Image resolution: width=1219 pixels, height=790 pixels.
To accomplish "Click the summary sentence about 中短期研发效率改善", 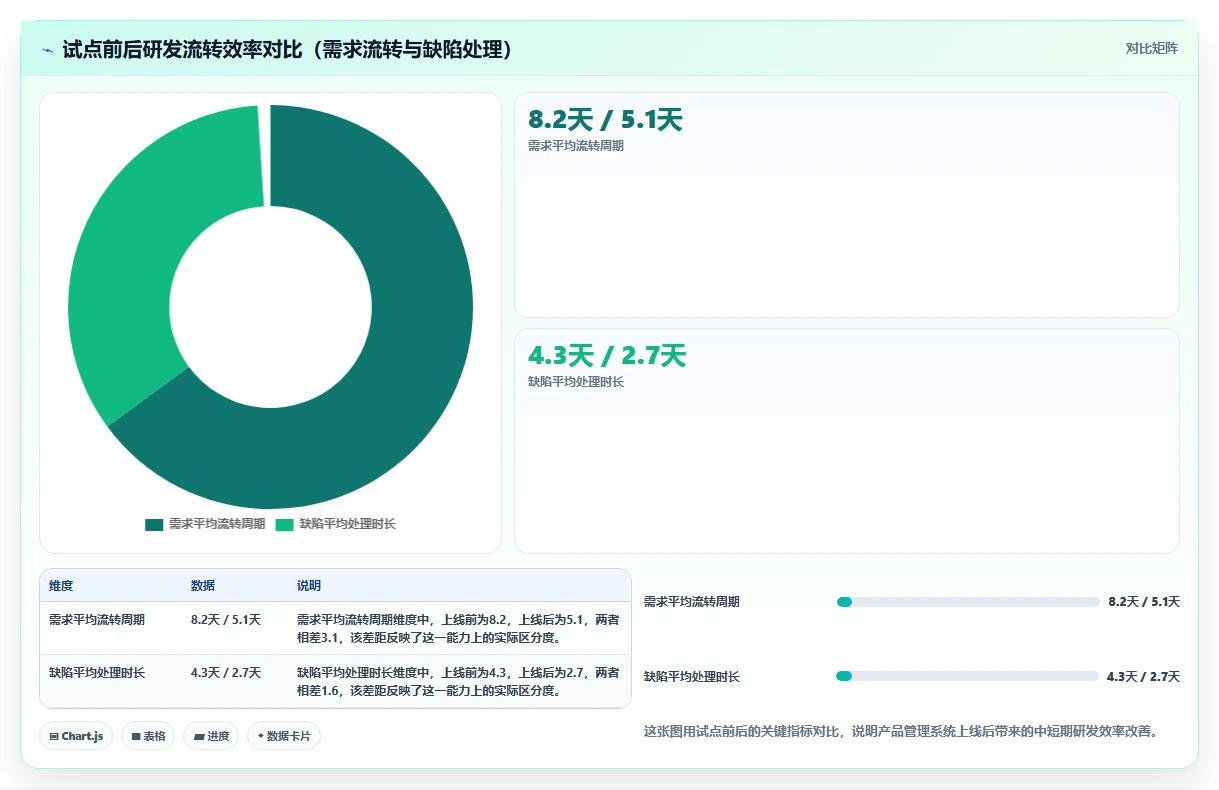I will point(901,732).
